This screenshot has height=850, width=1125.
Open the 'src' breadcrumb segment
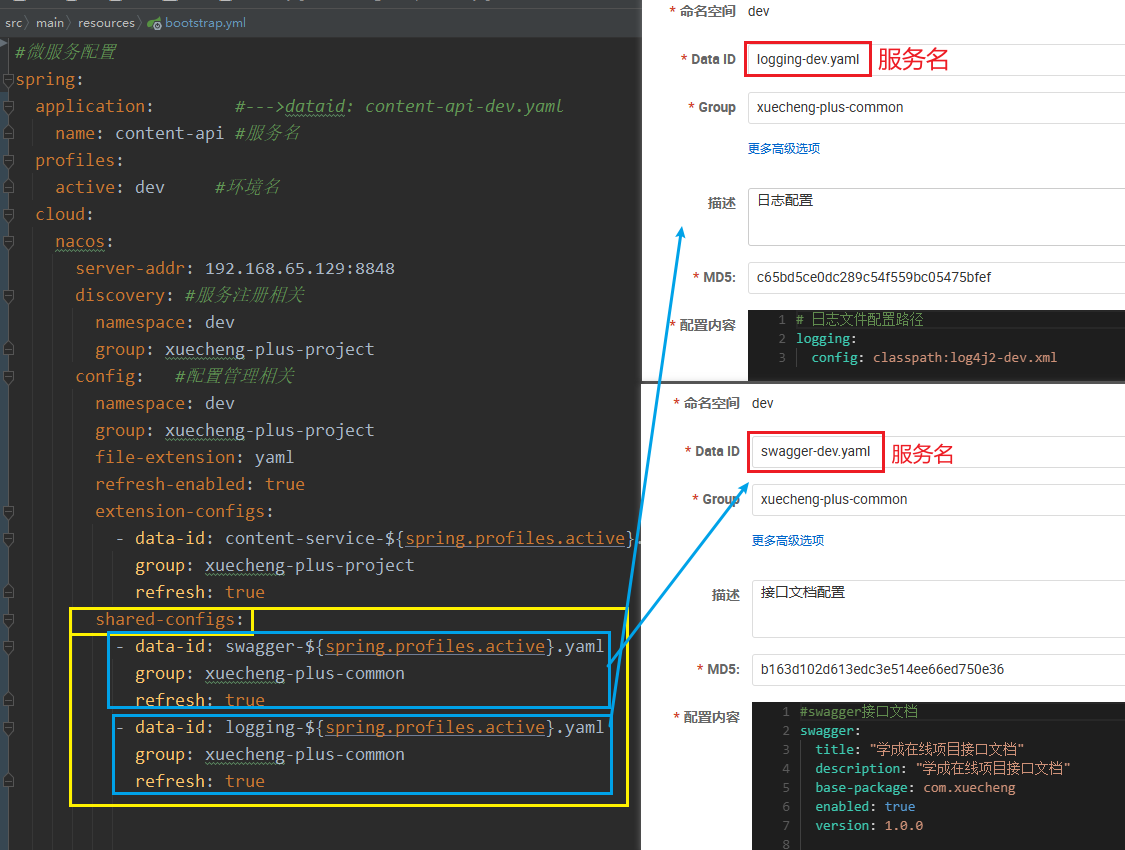pos(13,23)
